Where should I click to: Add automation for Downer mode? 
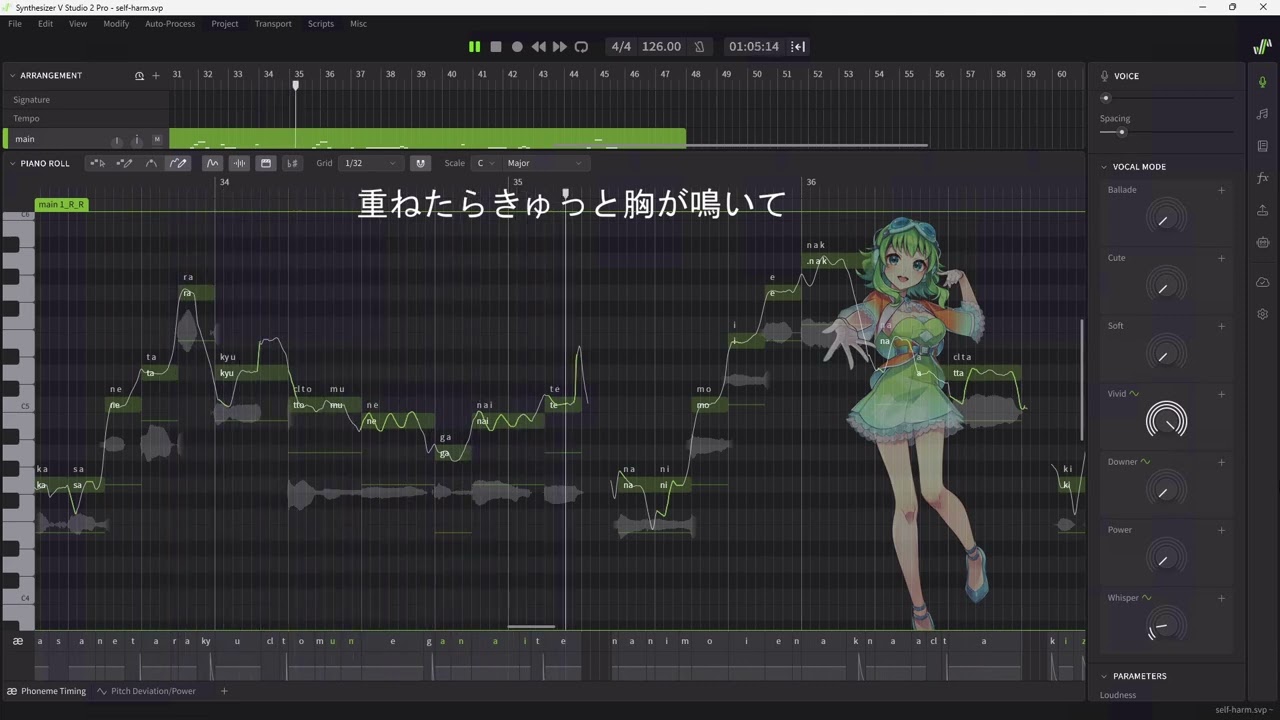point(1221,462)
